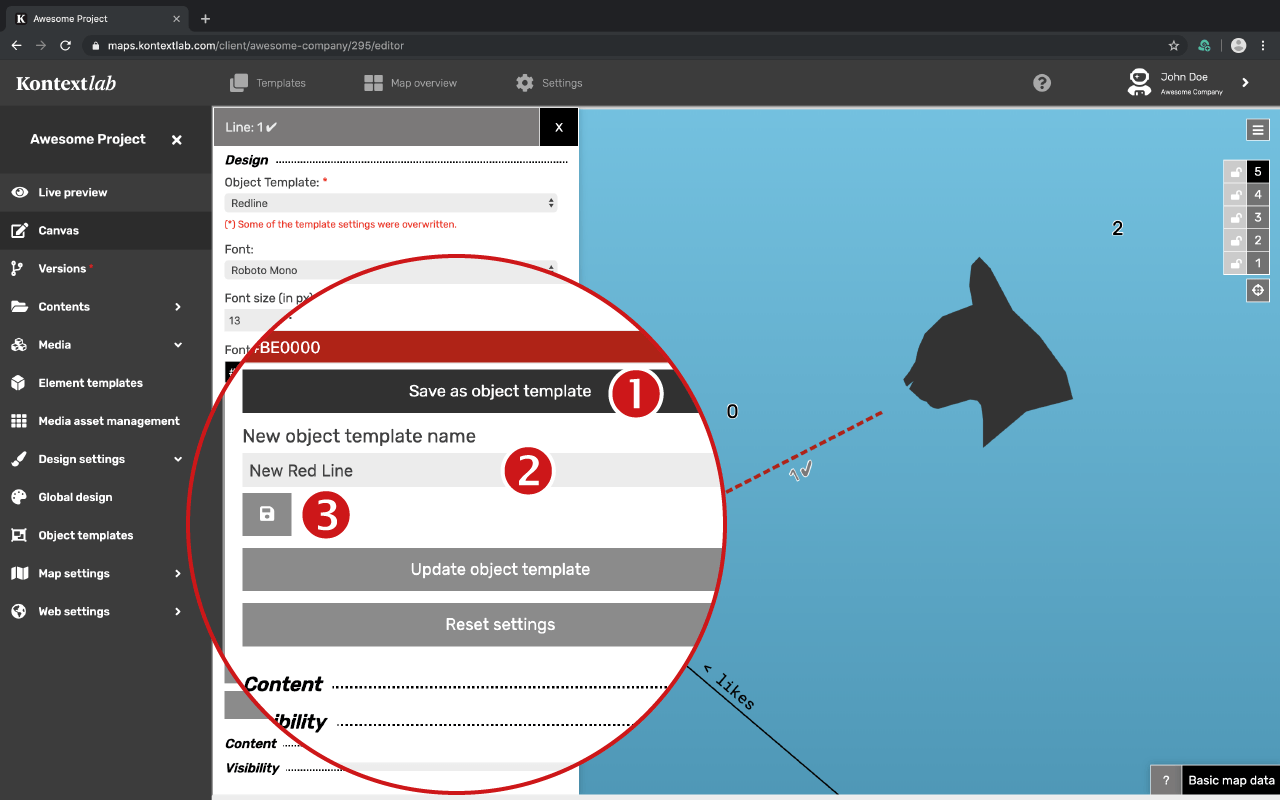The height and width of the screenshot is (800, 1280).
Task: Expand the Web settings submenu chevron
Action: point(178,611)
